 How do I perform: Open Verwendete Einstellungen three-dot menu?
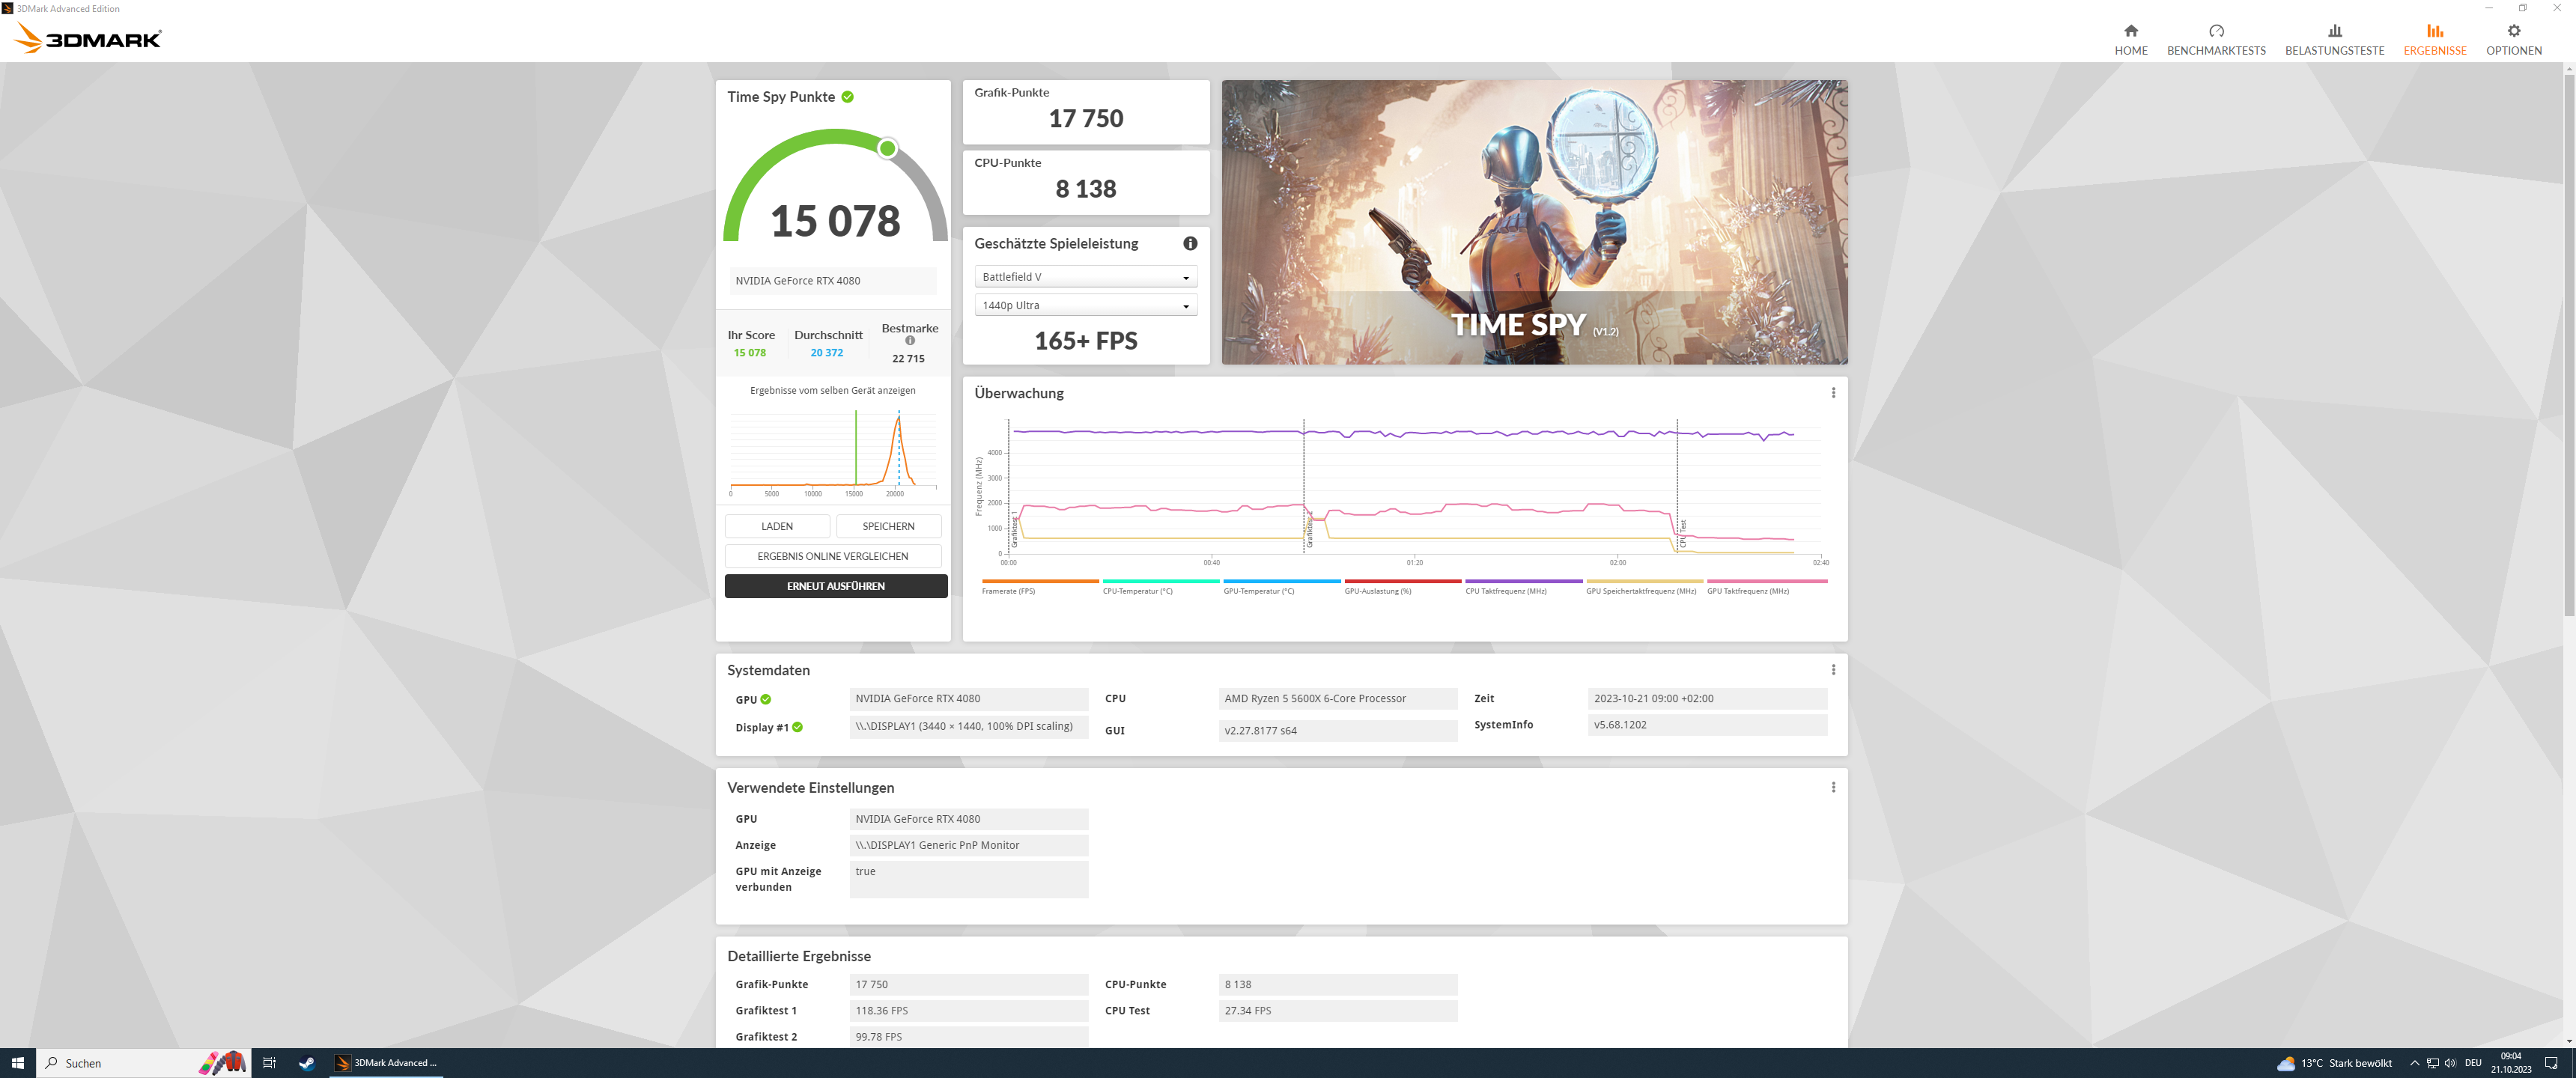(x=1833, y=788)
